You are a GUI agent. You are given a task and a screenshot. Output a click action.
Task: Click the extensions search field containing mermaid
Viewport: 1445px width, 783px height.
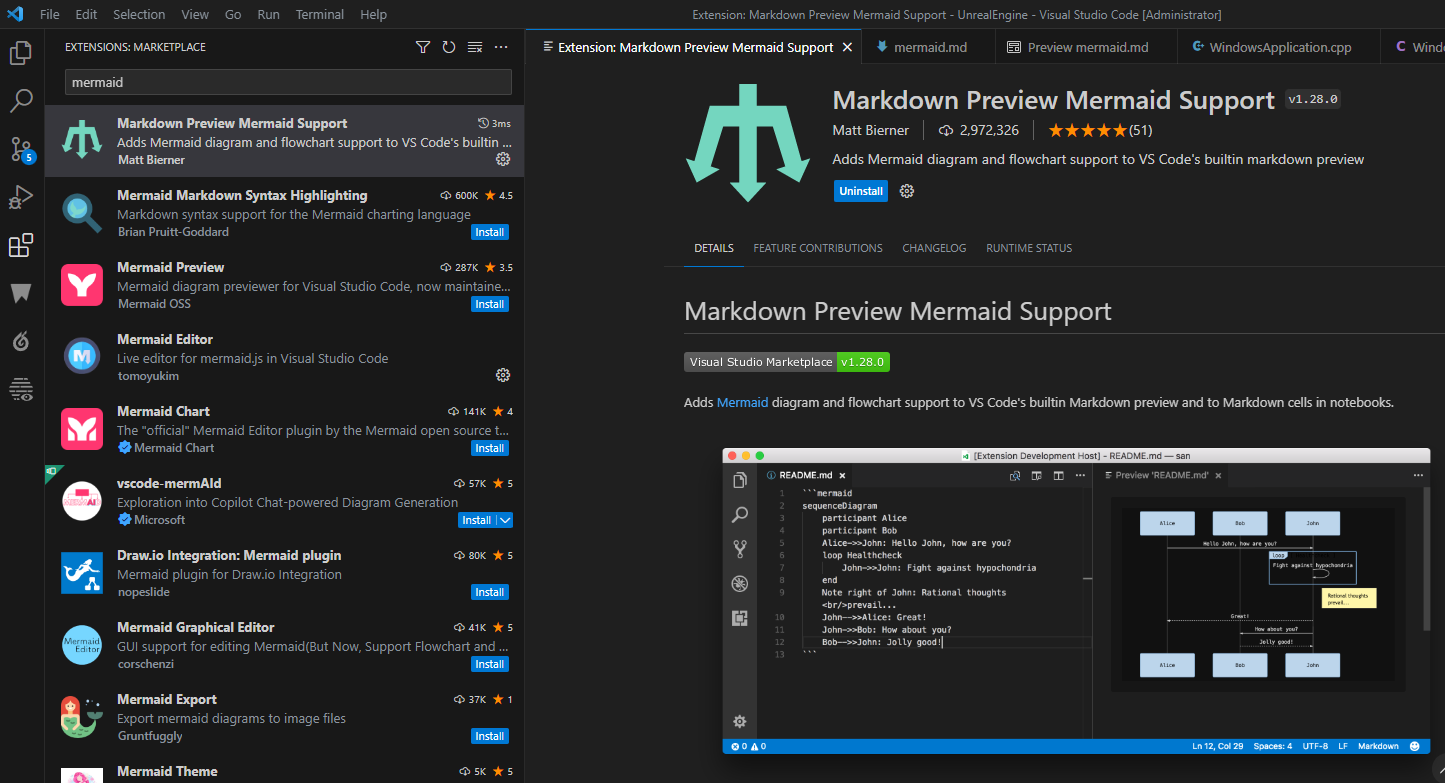tap(288, 82)
